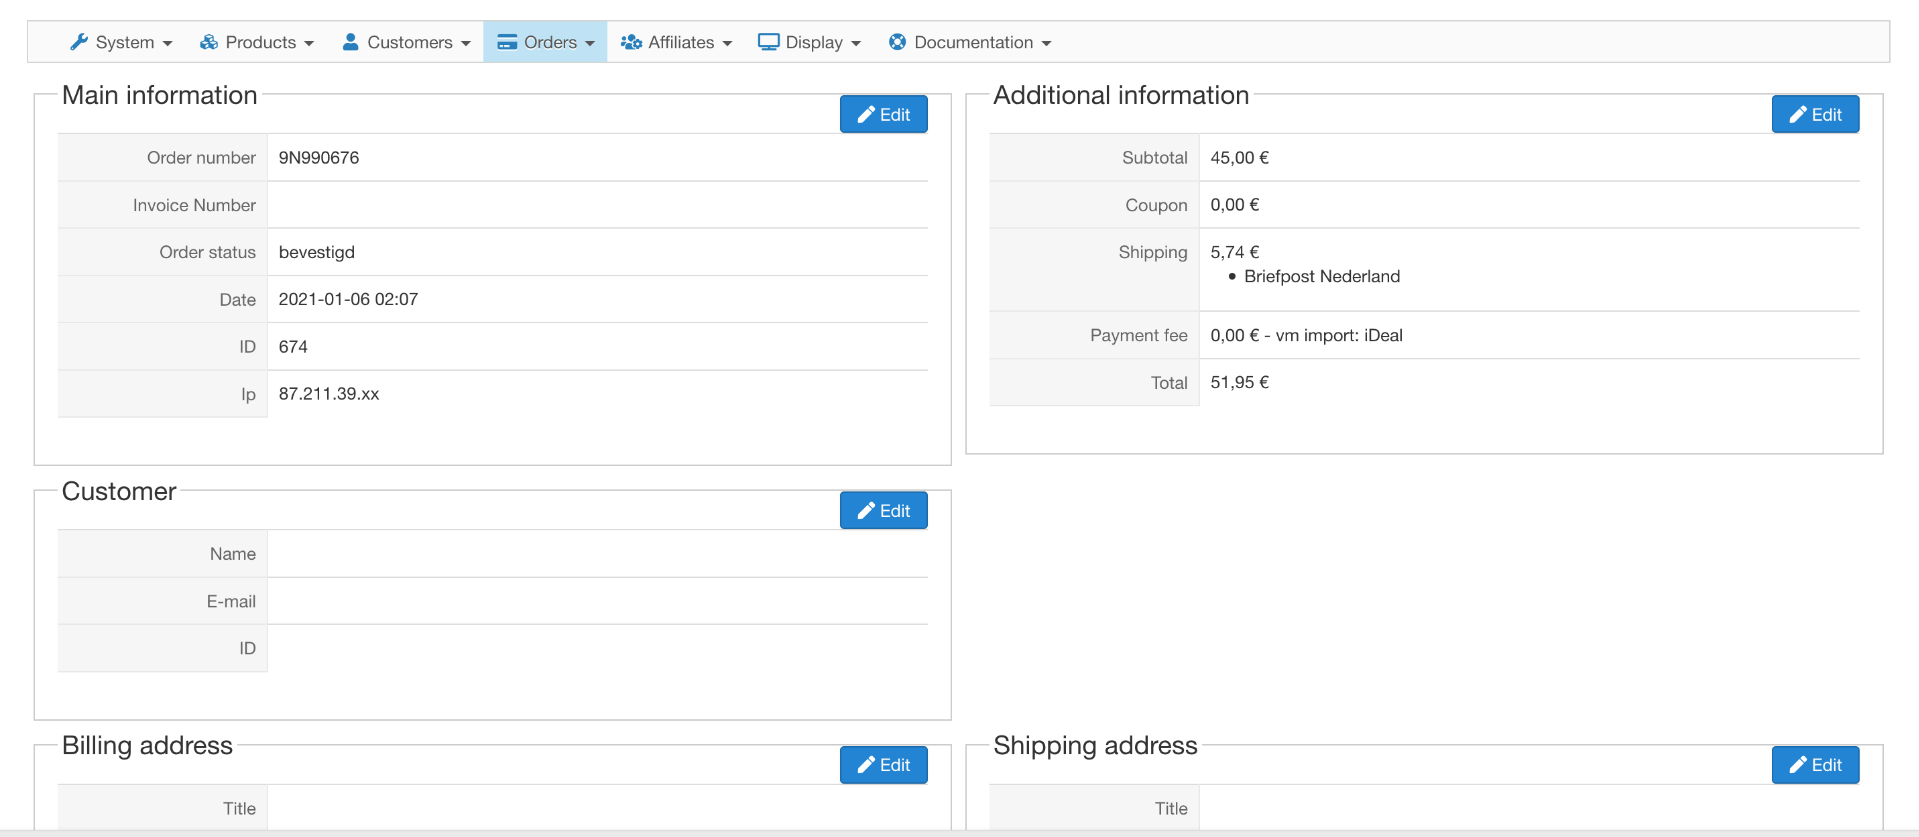Image resolution: width=1919 pixels, height=837 pixels.
Task: Click the person icon beside Customers
Action: point(351,42)
